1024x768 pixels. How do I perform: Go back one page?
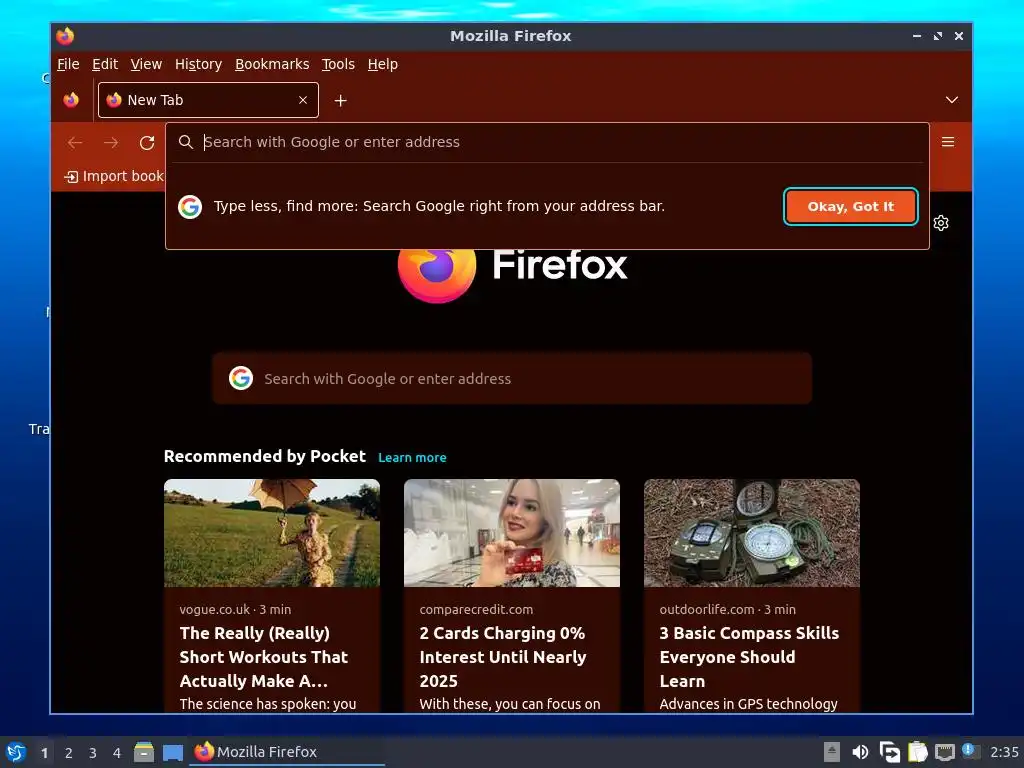coord(75,142)
